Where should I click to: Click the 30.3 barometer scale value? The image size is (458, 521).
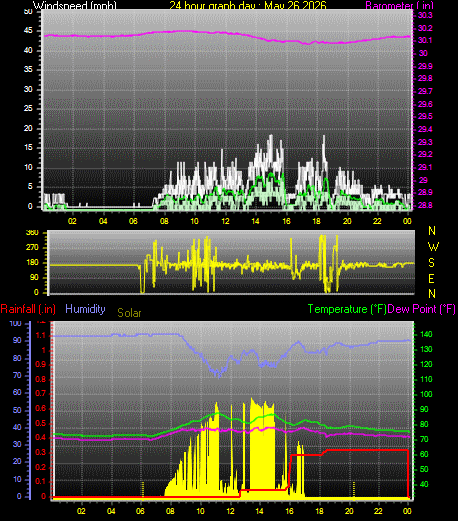pyautogui.click(x=425, y=15)
